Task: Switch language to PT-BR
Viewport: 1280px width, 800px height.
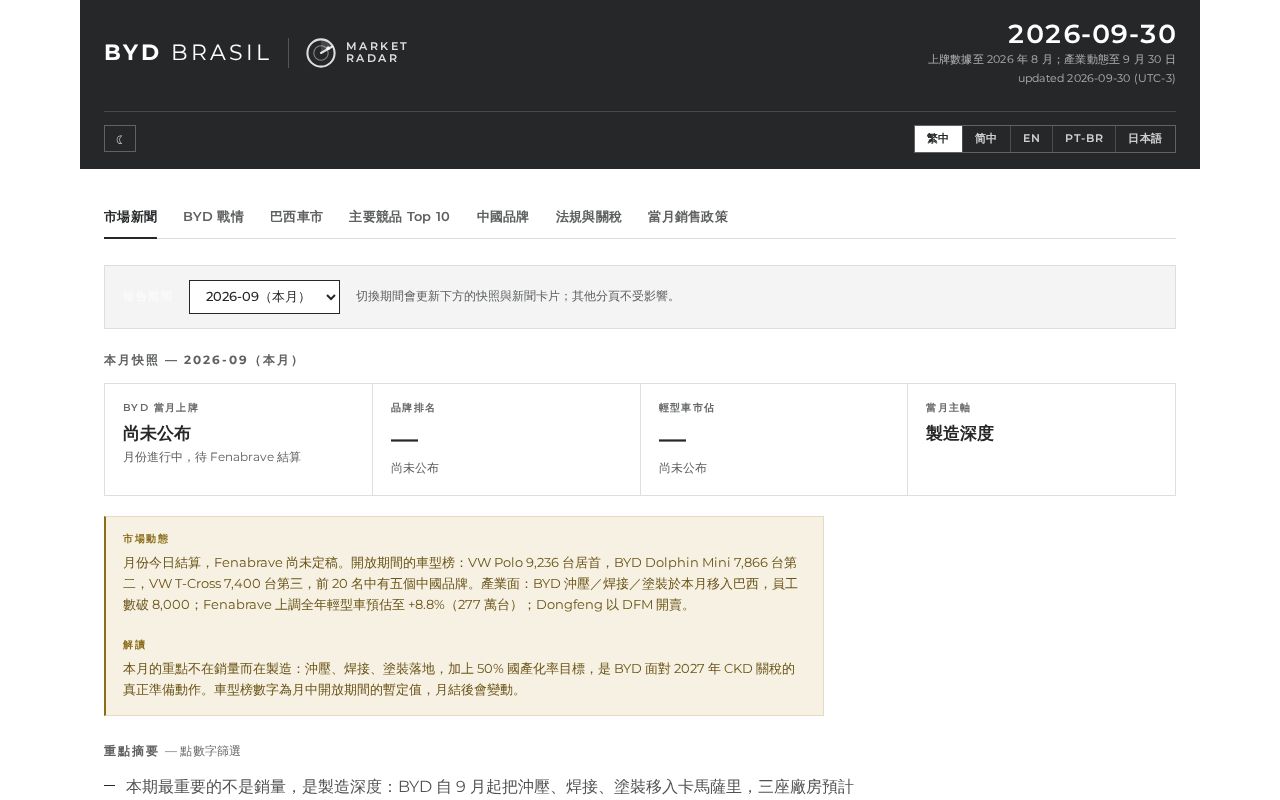Action: (1084, 139)
